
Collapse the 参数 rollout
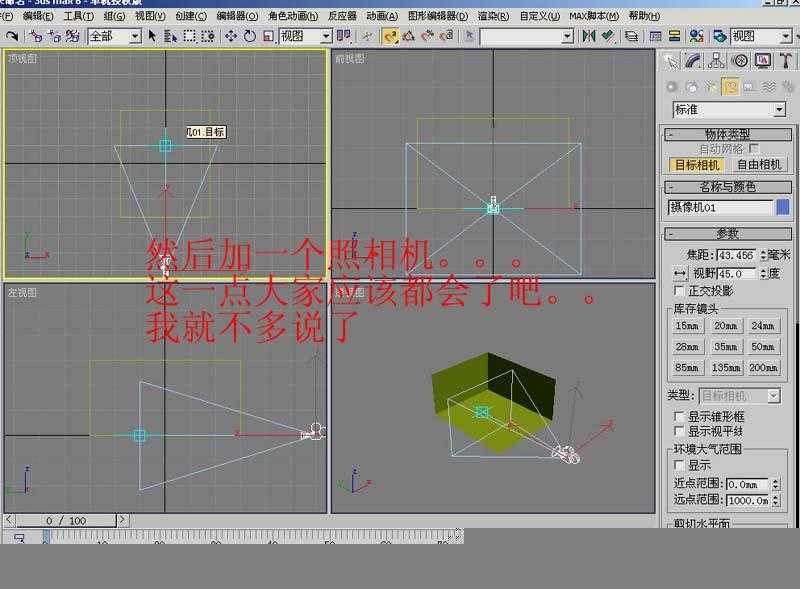728,234
